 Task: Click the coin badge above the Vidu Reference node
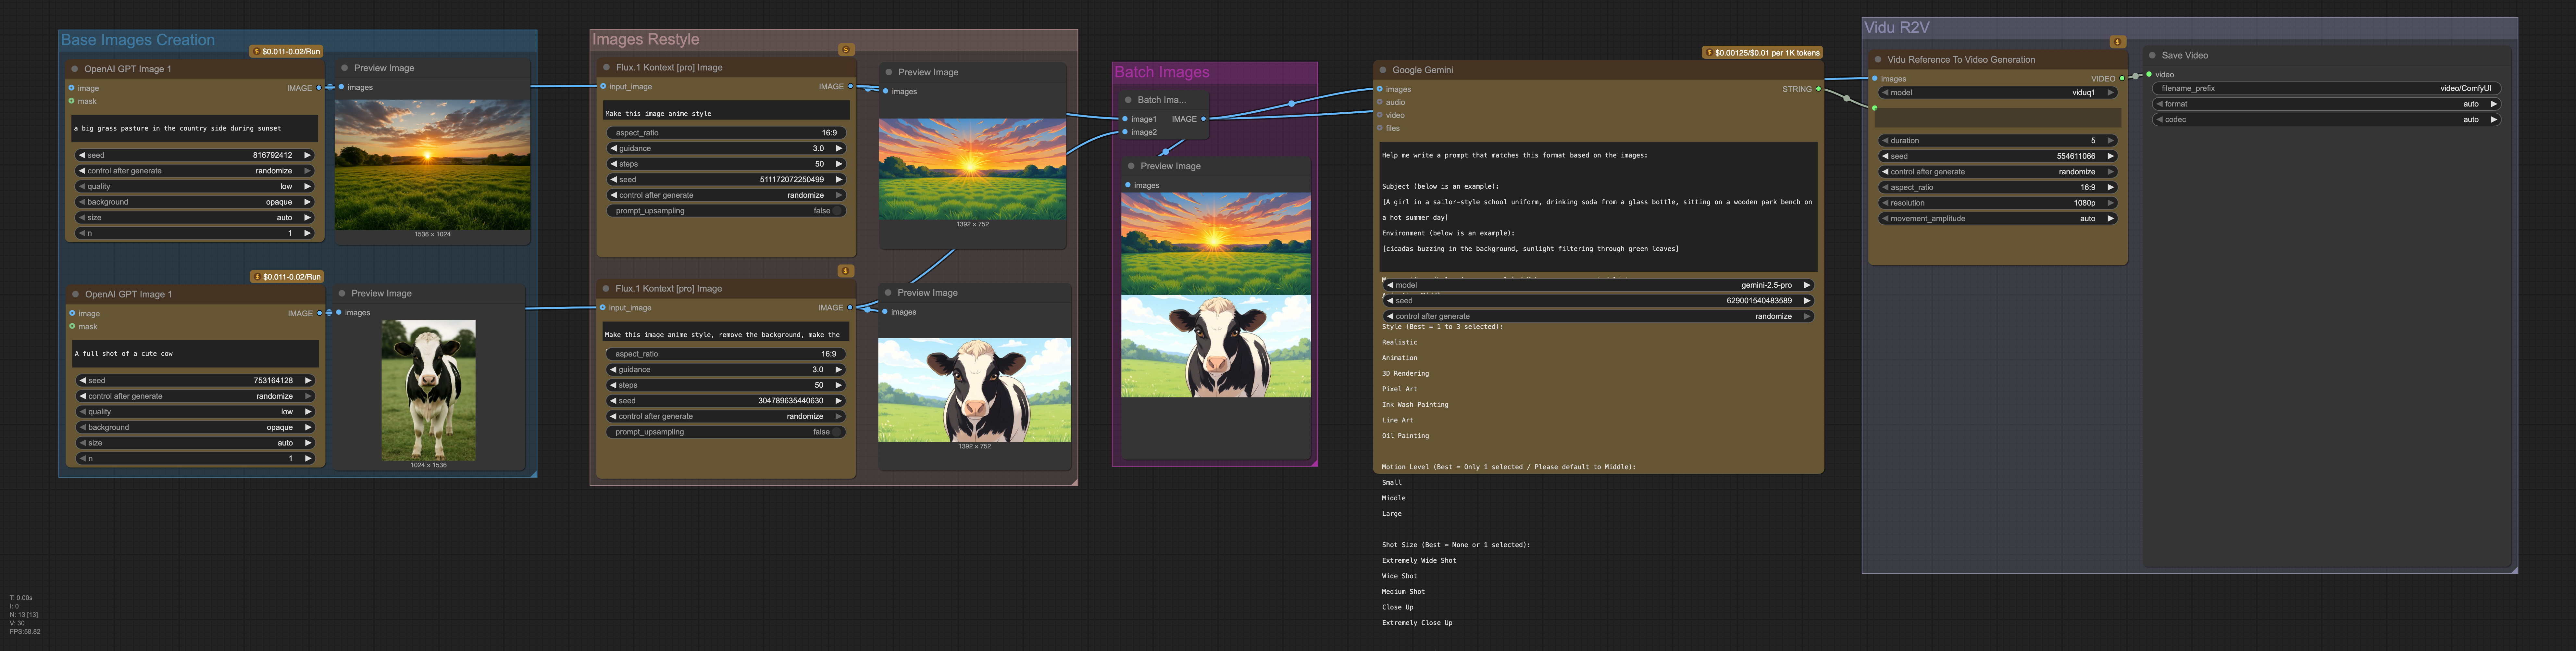point(2117,42)
